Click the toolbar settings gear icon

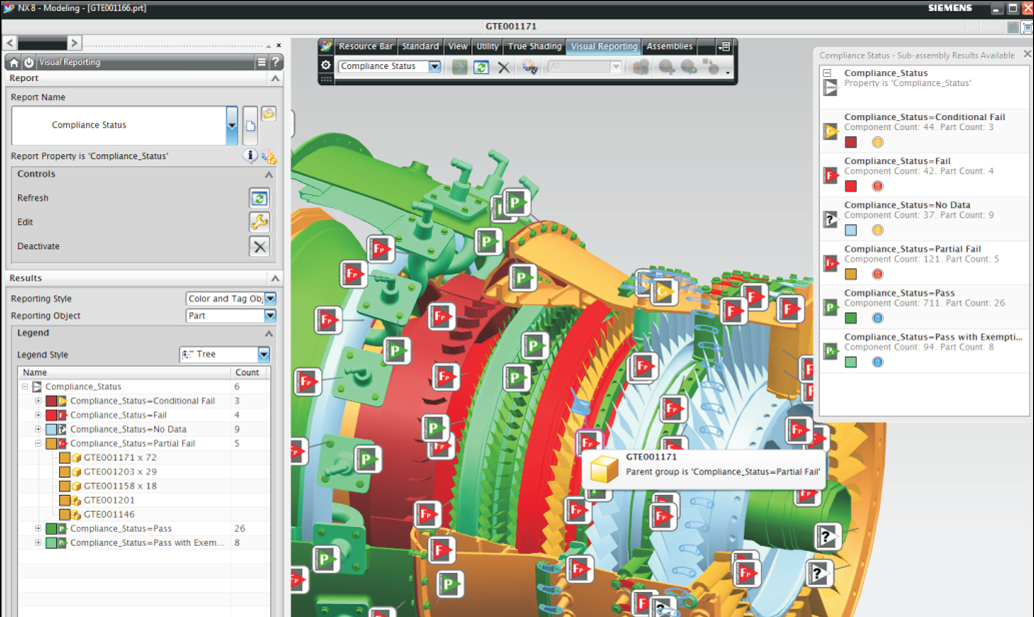coord(326,65)
